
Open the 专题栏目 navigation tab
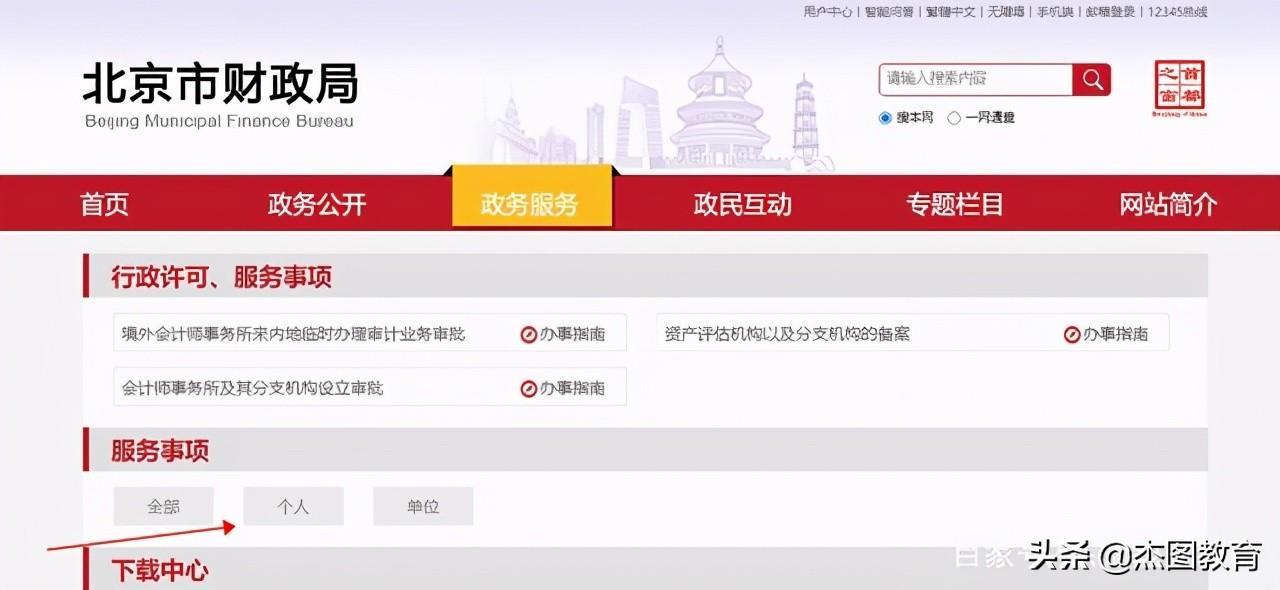955,205
